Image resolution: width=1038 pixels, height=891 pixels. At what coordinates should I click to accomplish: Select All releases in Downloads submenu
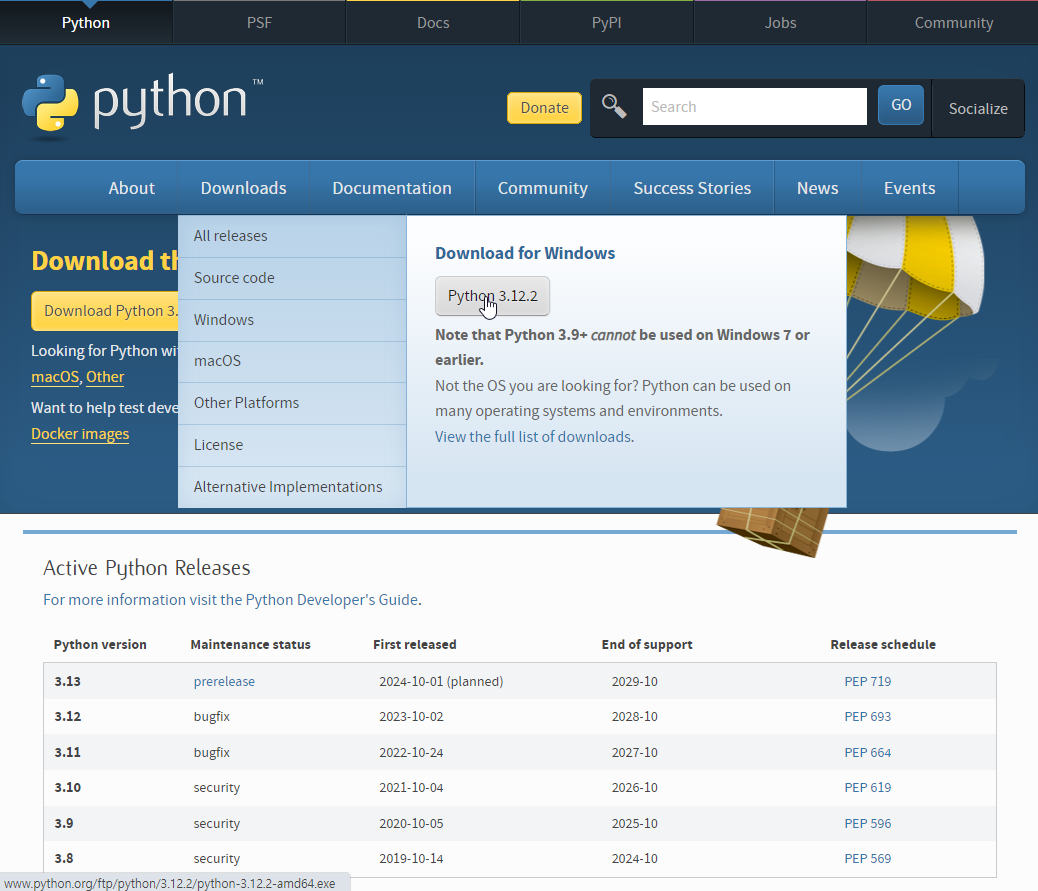click(292, 236)
